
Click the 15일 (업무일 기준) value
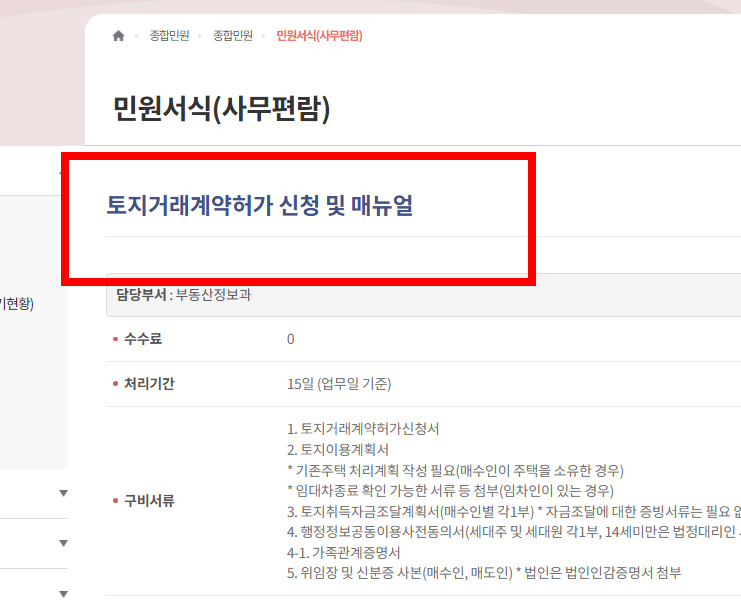(339, 384)
